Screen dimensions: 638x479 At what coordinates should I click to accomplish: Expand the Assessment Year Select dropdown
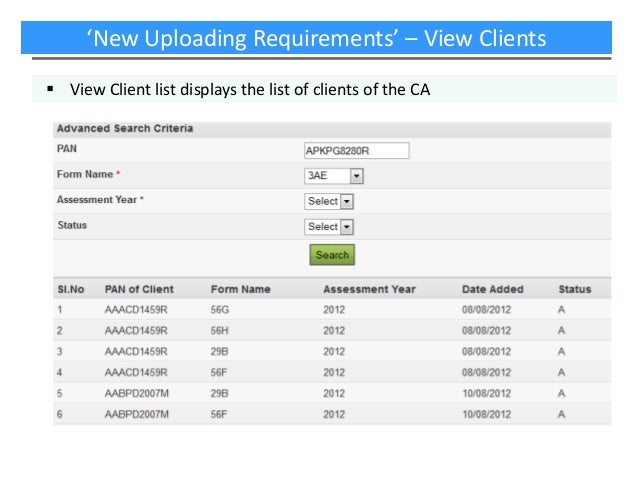point(329,201)
